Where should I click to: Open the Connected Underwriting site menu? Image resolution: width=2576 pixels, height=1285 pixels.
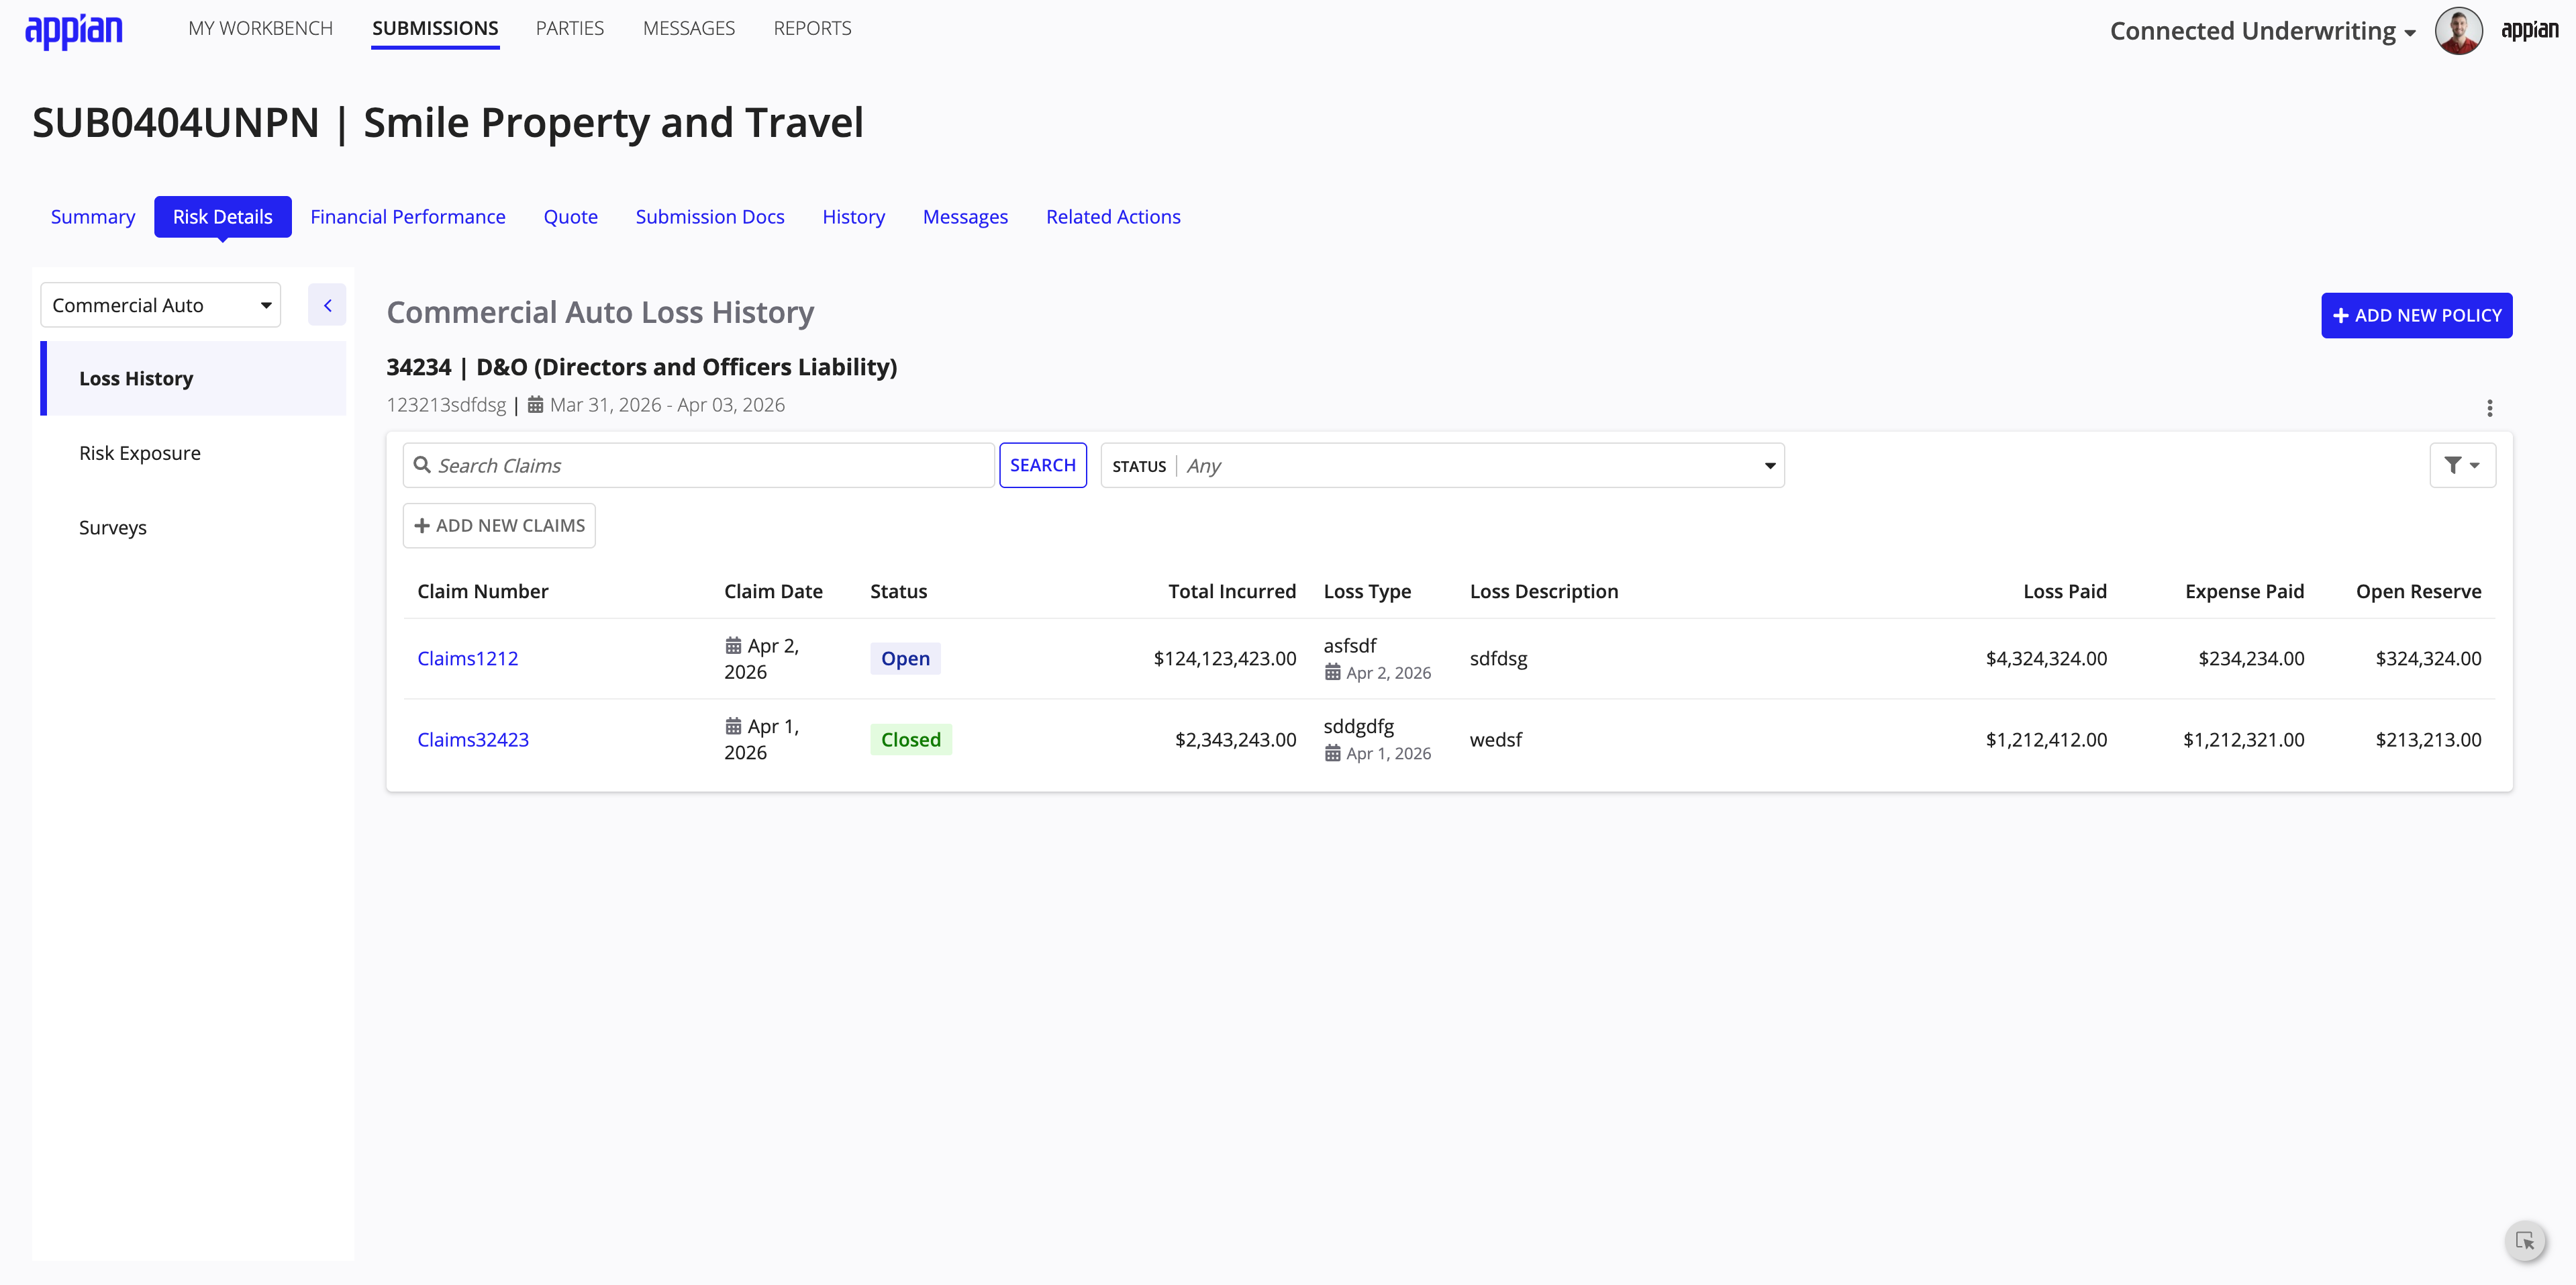coord(2262,31)
